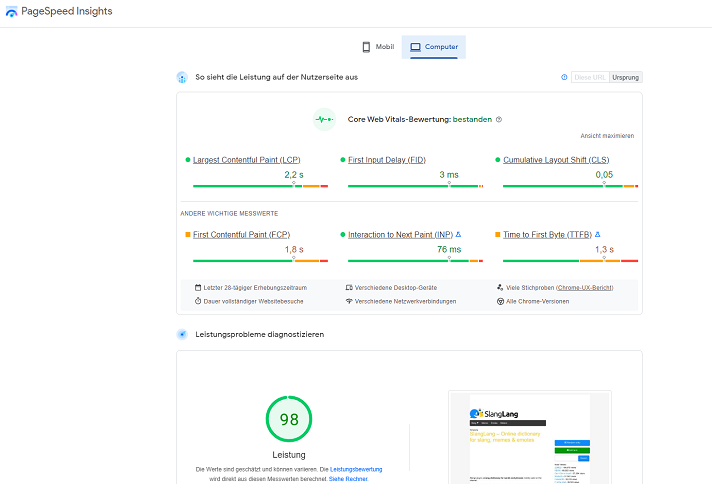Click the TTFB distribution bar
The height and width of the screenshot is (484, 712).
coord(570,261)
